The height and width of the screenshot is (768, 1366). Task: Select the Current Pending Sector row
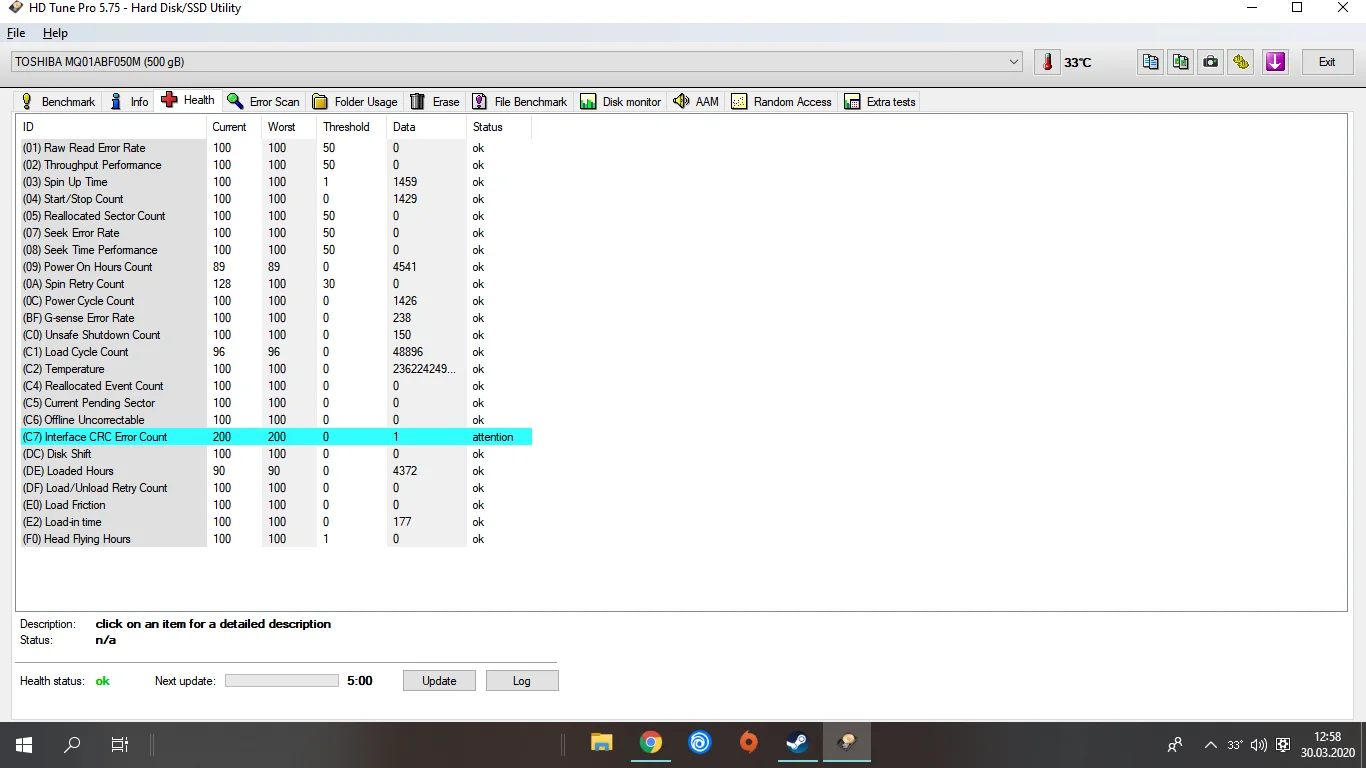point(276,403)
